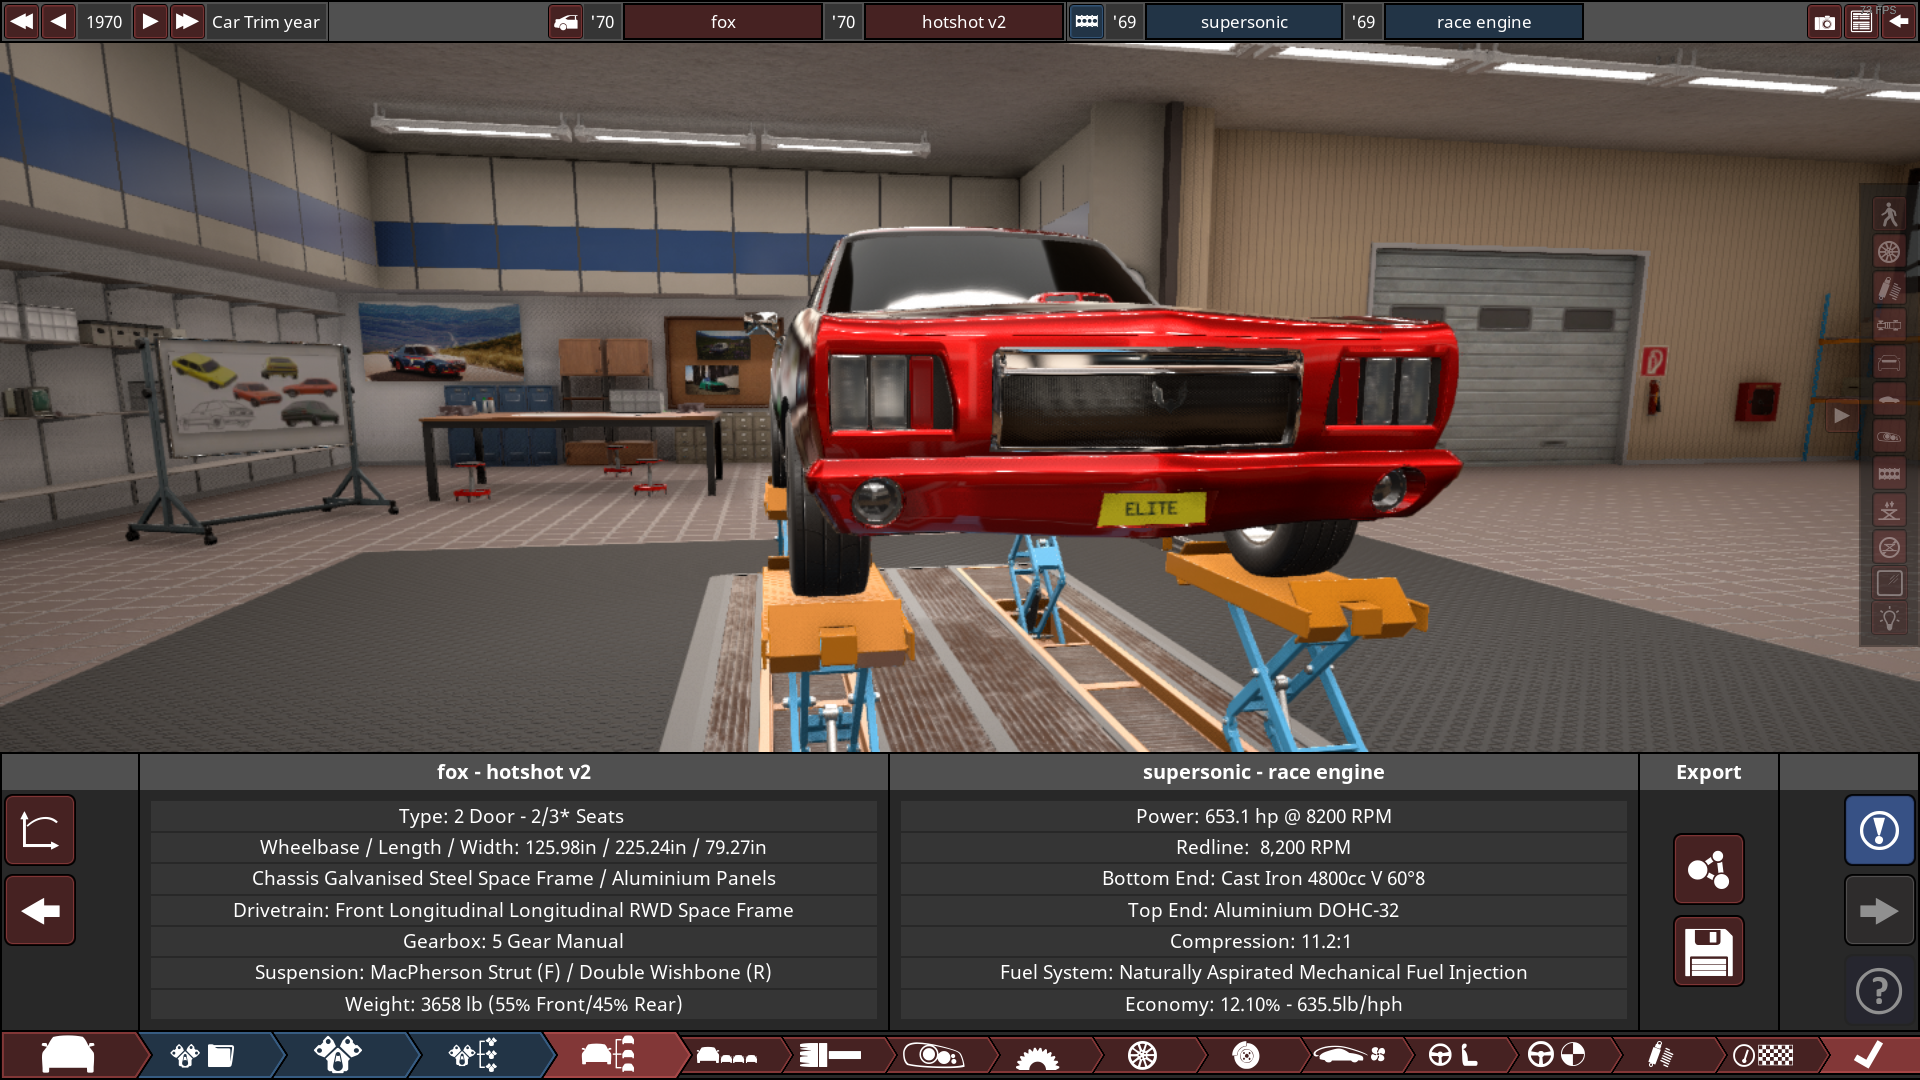Click the fox - hotshot v2 panel header
This screenshot has height=1080, width=1920.
[x=514, y=772]
